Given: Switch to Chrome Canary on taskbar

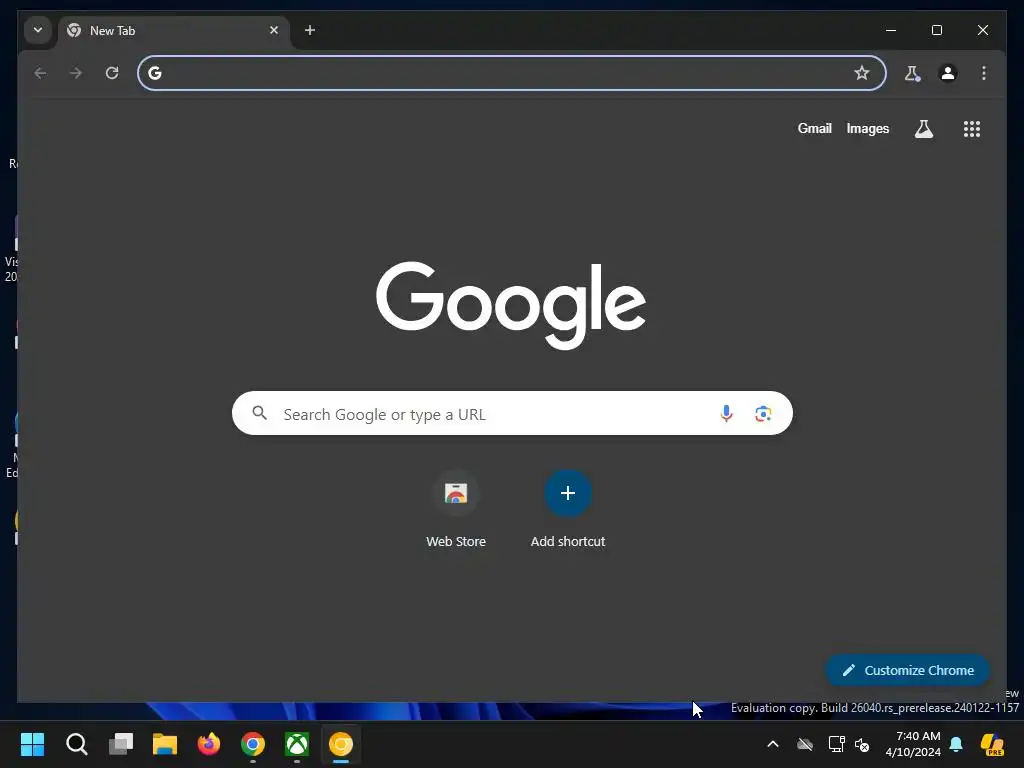Looking at the screenshot, I should click(x=341, y=744).
